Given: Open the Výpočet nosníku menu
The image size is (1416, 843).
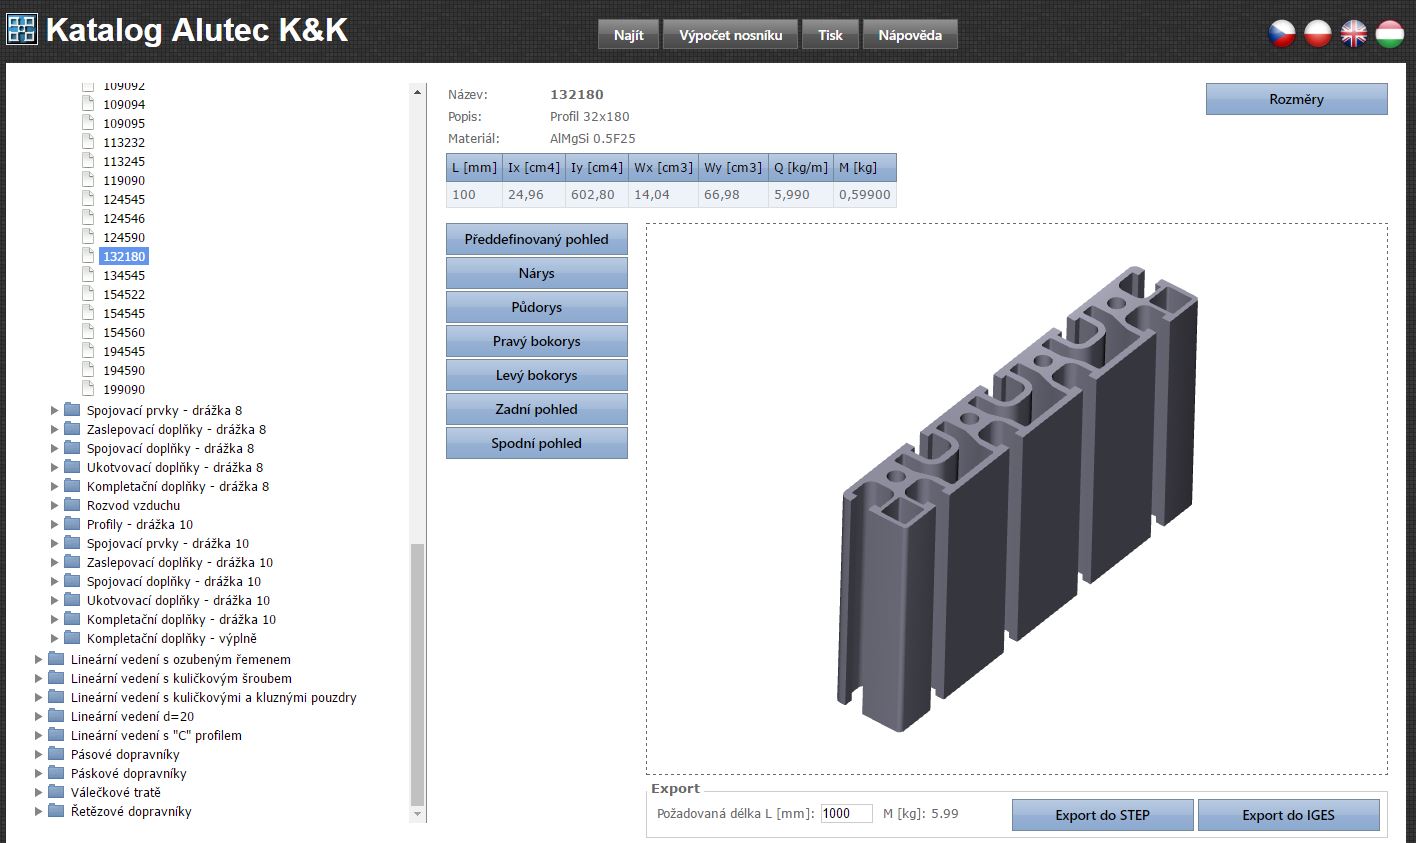Looking at the screenshot, I should click(x=730, y=35).
